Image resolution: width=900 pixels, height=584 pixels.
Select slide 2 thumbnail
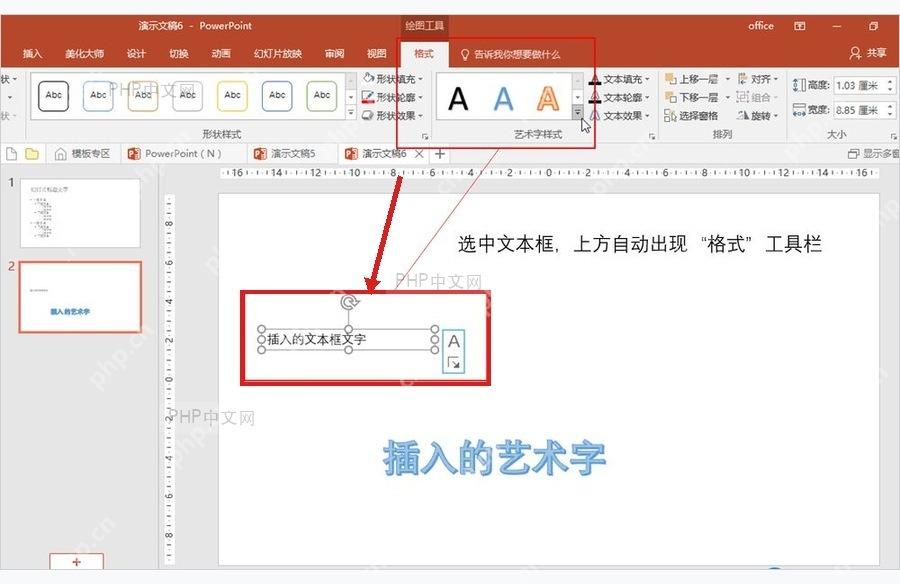80,297
